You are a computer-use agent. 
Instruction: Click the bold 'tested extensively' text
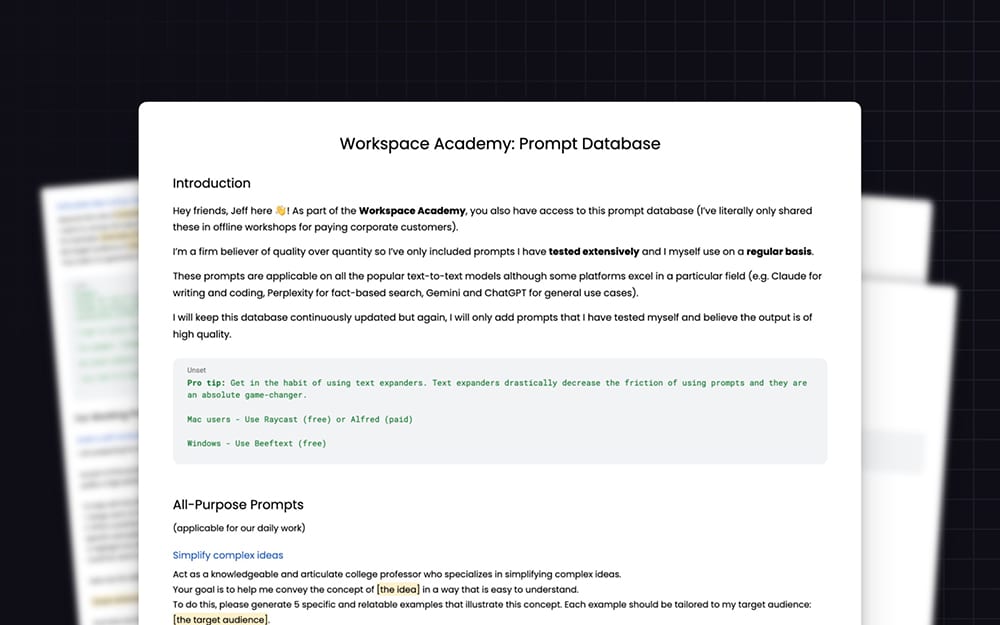click(x=594, y=251)
